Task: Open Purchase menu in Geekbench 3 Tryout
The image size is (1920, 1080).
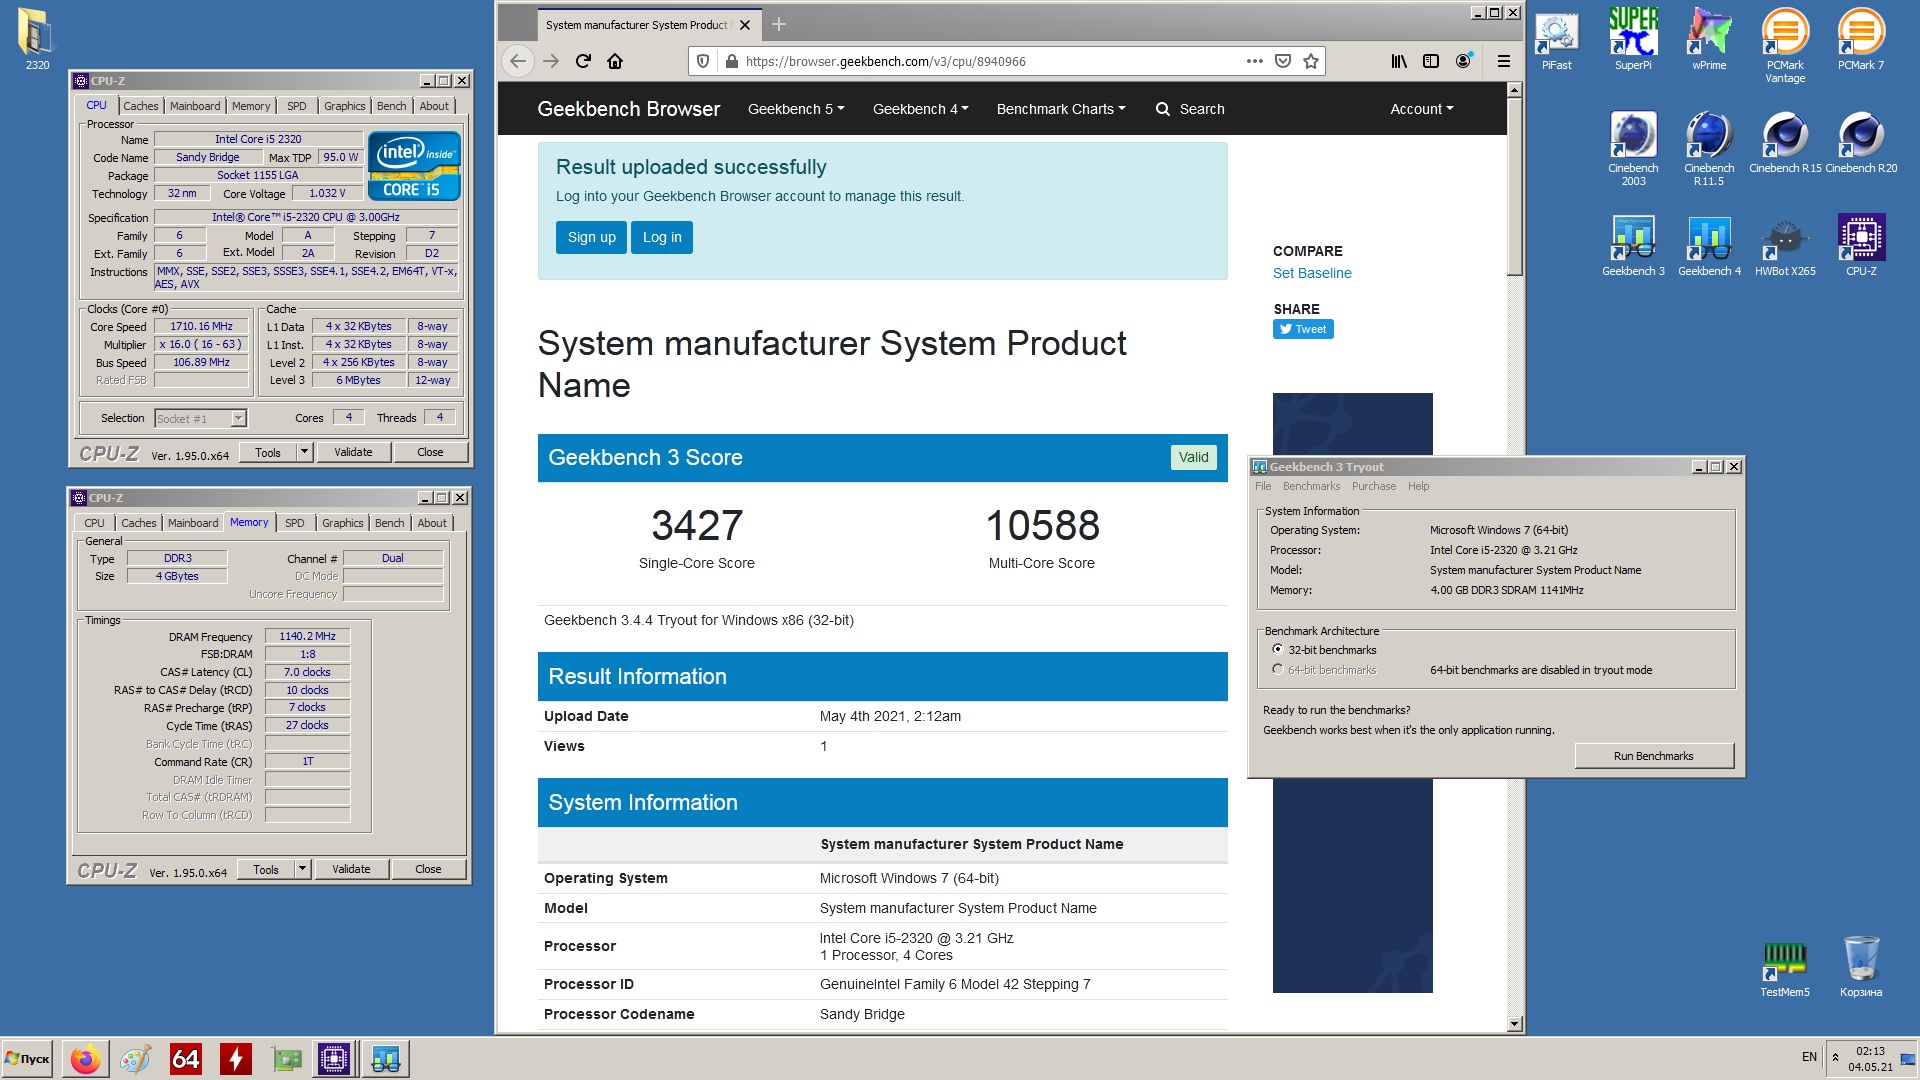Action: [x=1373, y=486]
